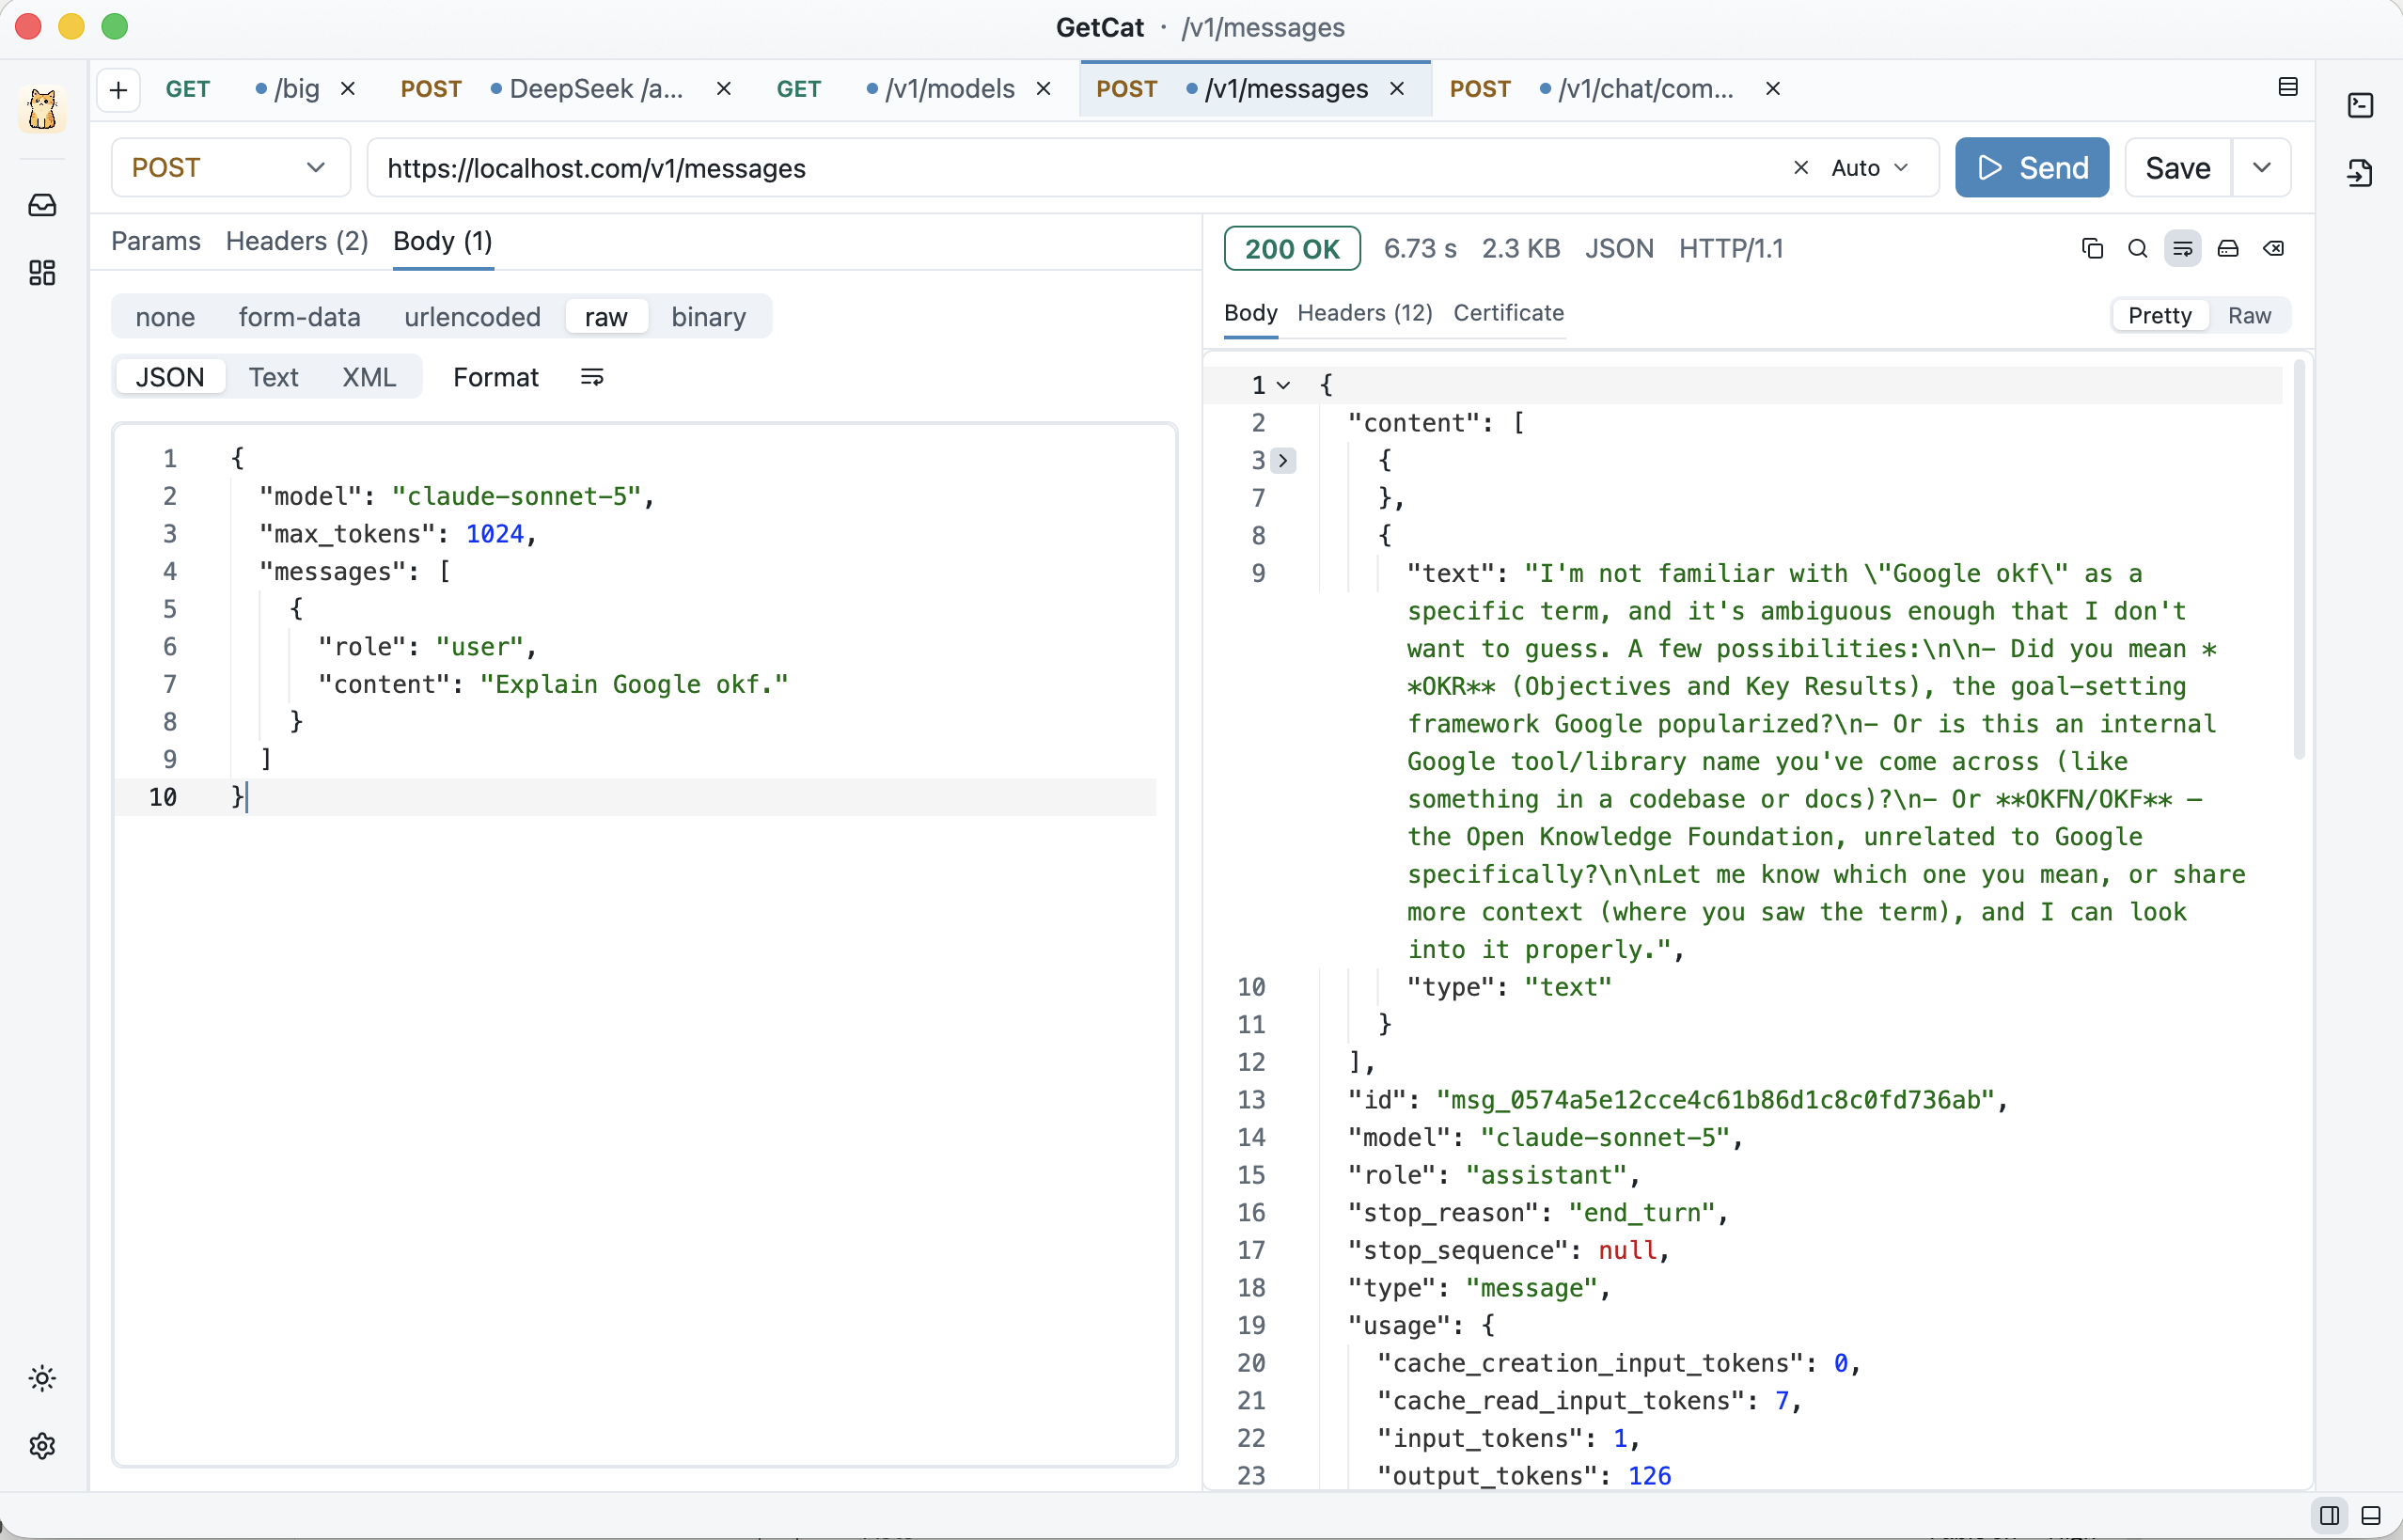Viewport: 2403px width, 1540px height.
Task: Expand the Save options dropdown arrow
Action: (2262, 167)
